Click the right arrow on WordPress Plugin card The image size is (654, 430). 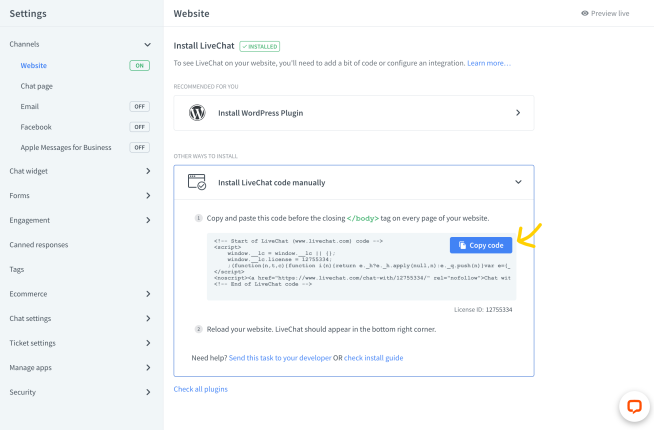pyautogui.click(x=518, y=113)
